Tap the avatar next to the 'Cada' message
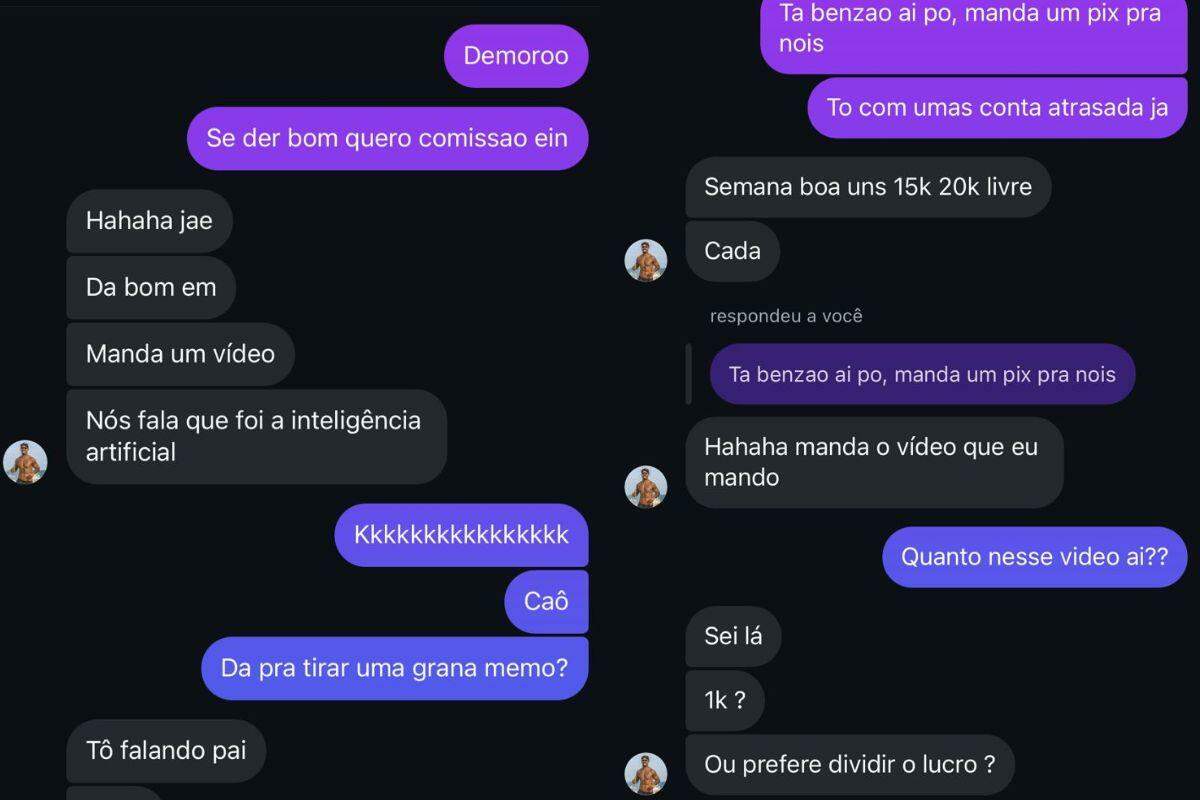The height and width of the screenshot is (800, 1200). click(646, 261)
